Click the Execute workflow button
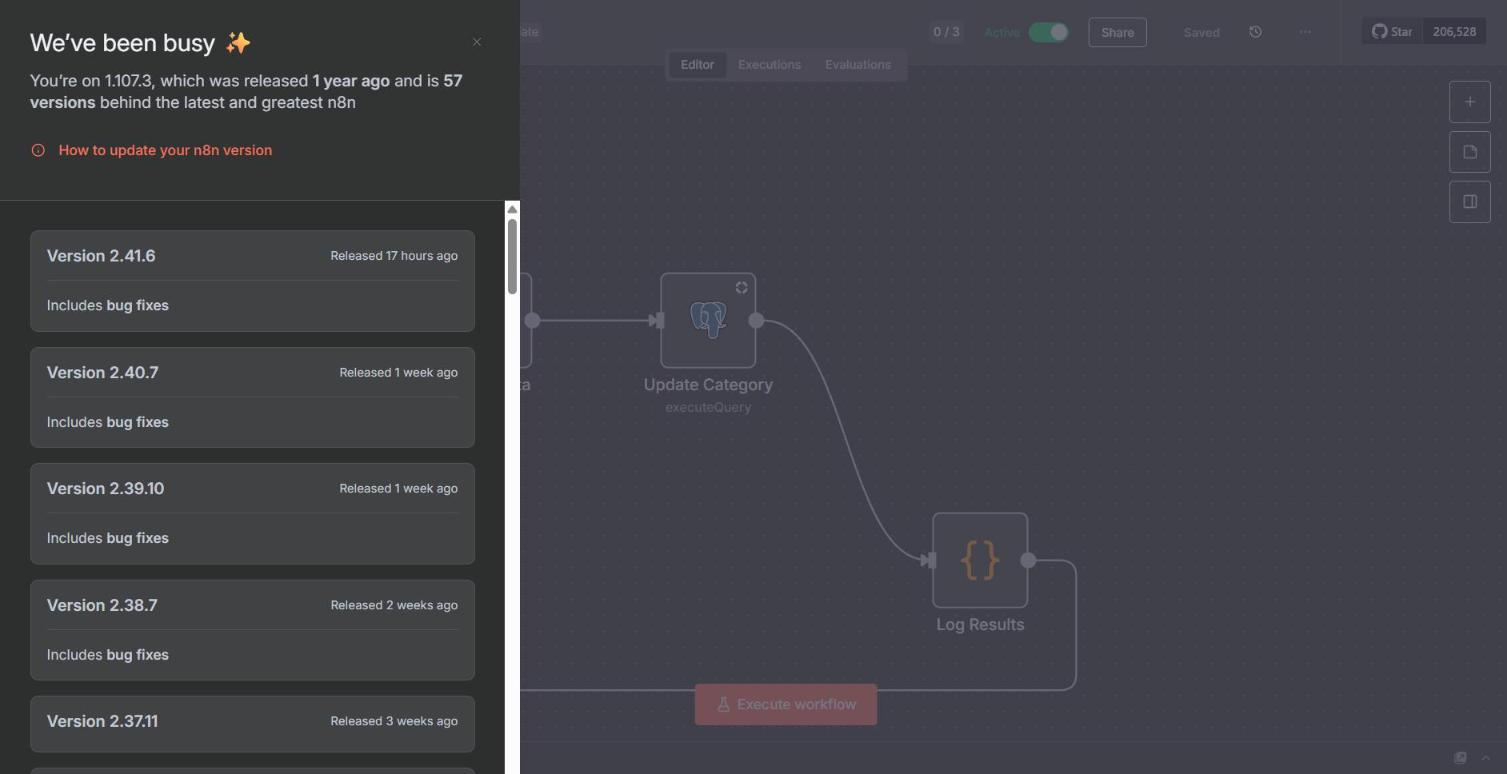The height and width of the screenshot is (774, 1507). pos(786,705)
